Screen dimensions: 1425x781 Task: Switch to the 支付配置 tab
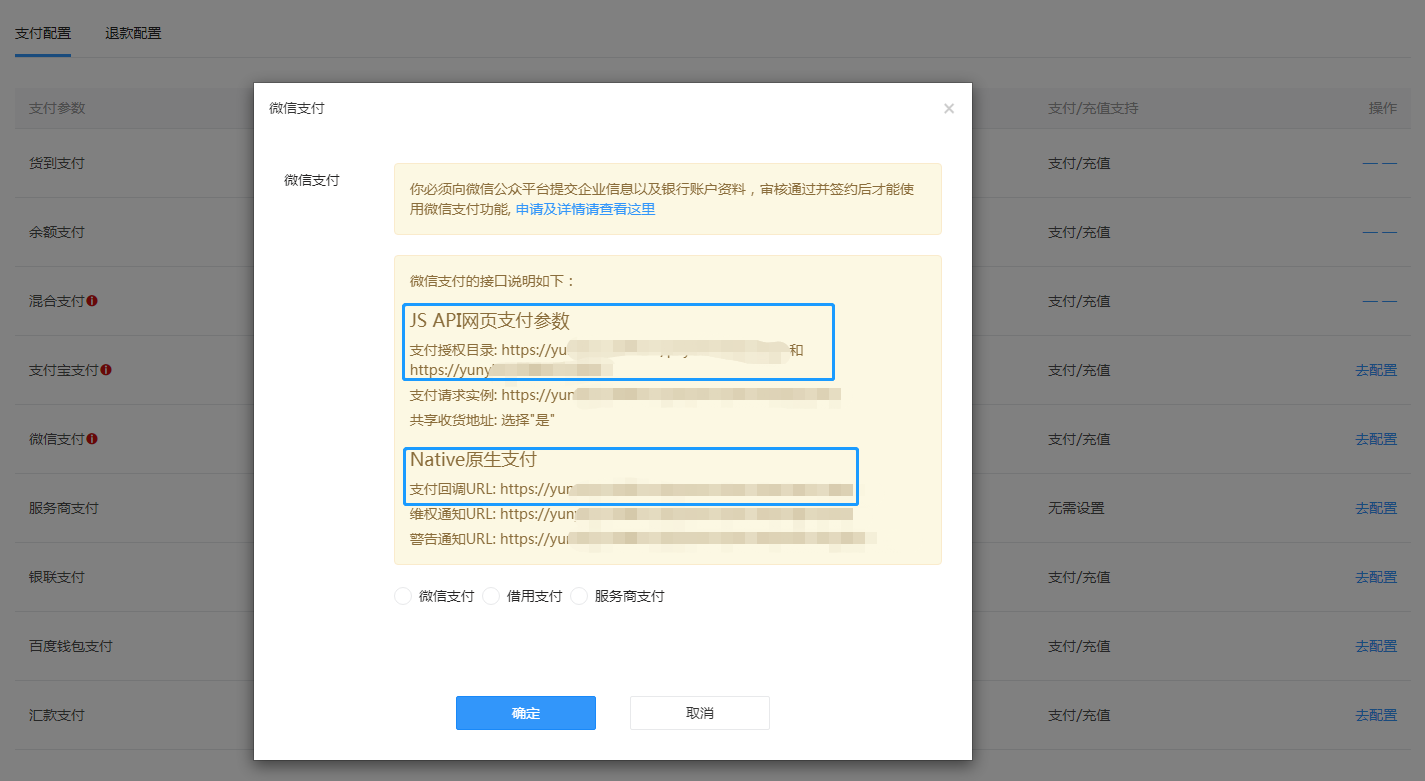43,33
